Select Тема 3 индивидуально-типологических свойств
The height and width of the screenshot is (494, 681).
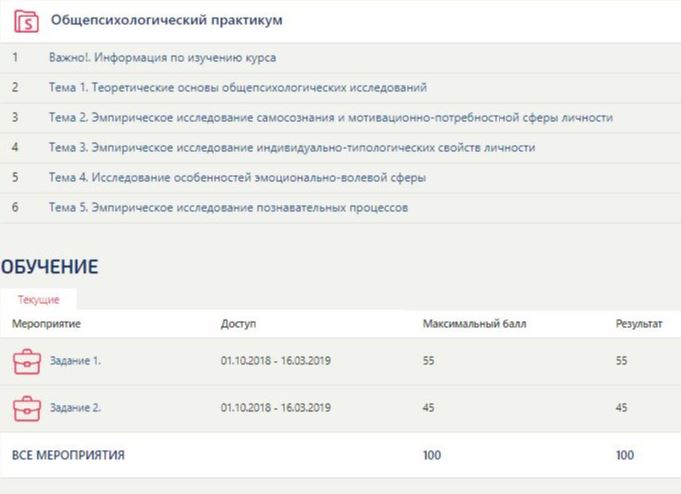coord(291,148)
